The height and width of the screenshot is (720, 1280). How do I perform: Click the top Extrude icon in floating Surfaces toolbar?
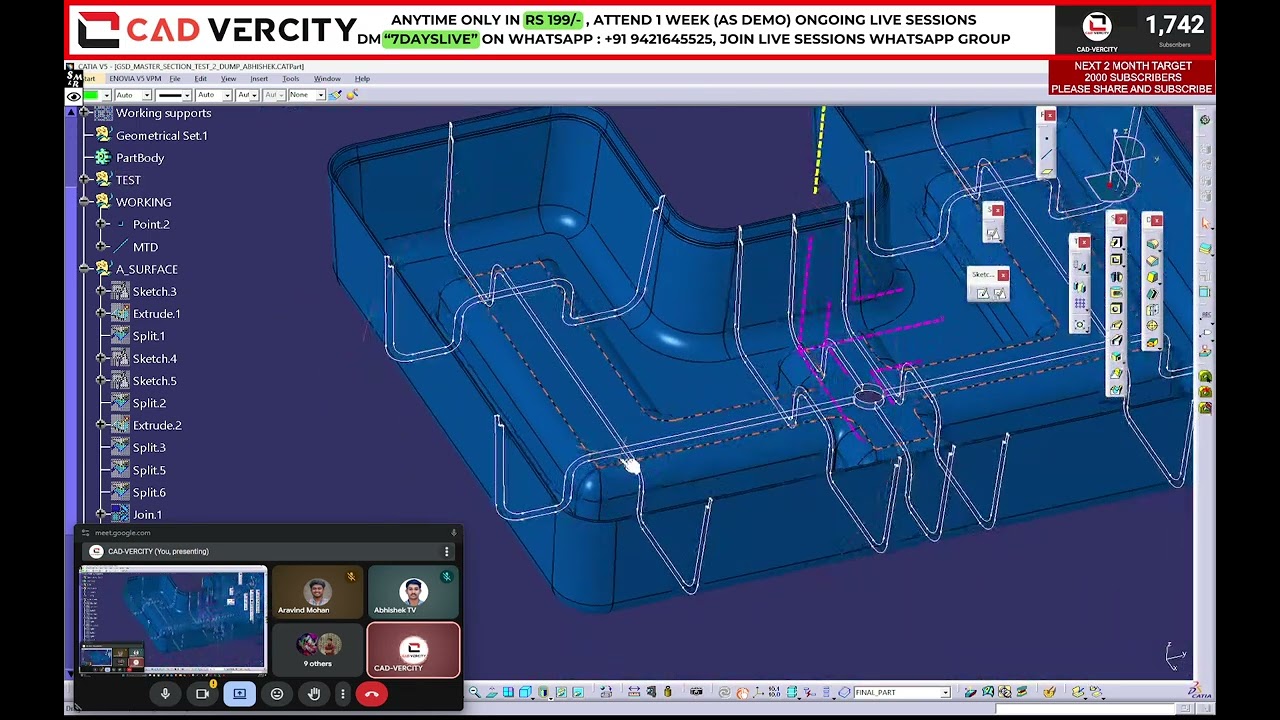(x=1116, y=242)
